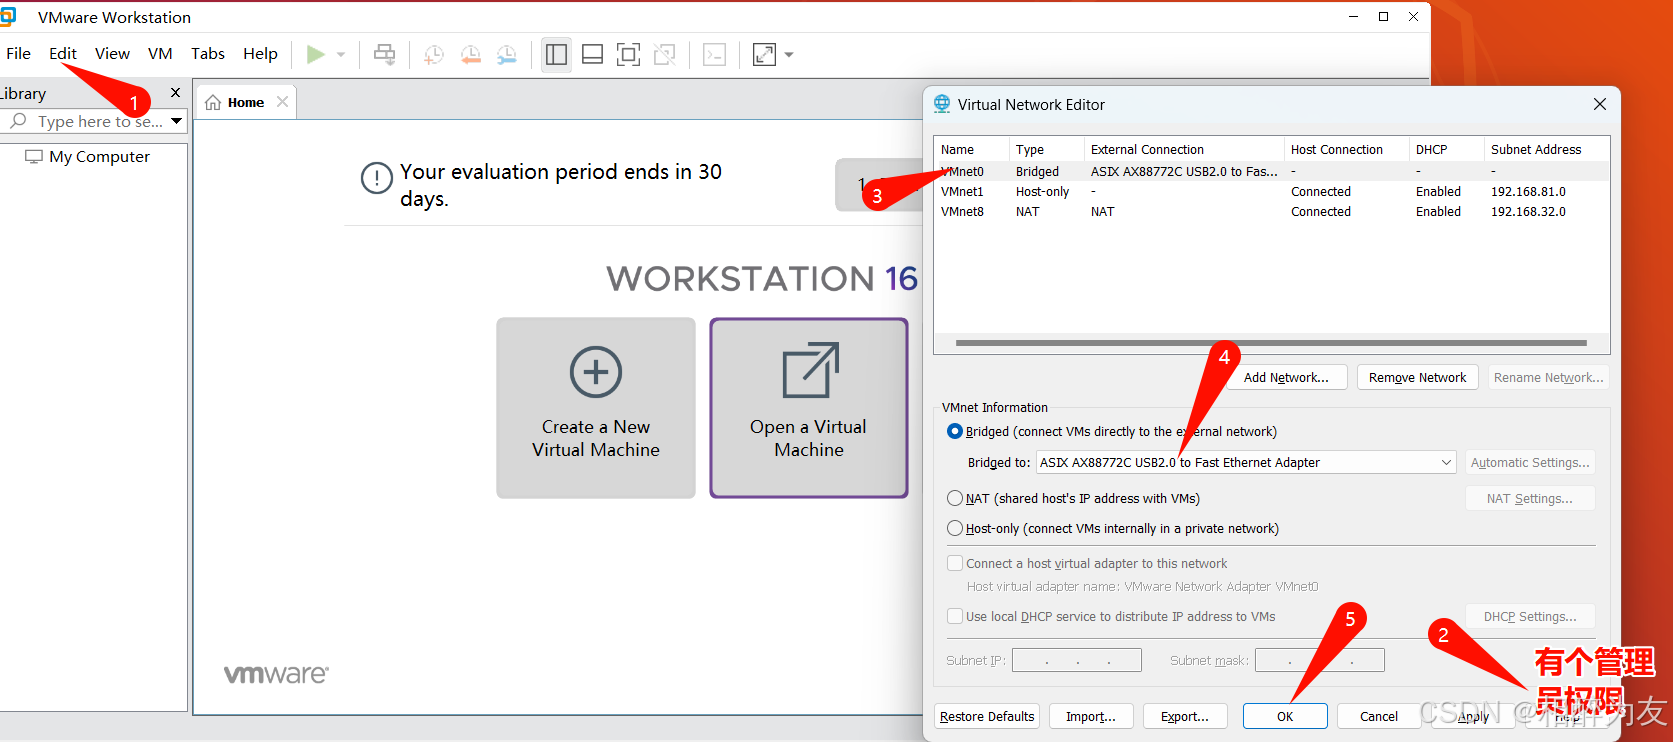Click the Take Snapshot clock icon
Viewport: 1673px width, 742px height.
click(434, 55)
